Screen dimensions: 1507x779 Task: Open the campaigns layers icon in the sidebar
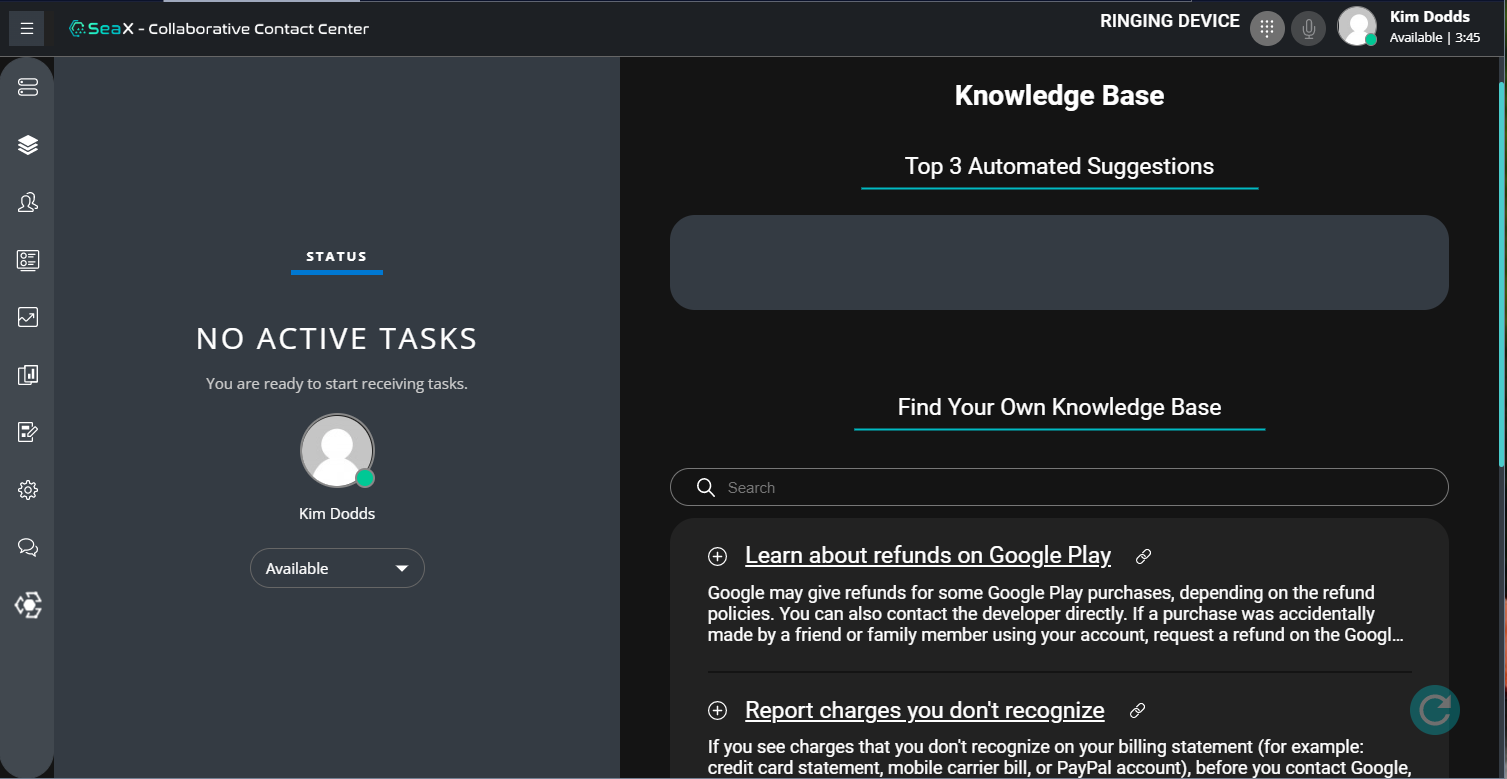[x=27, y=144]
